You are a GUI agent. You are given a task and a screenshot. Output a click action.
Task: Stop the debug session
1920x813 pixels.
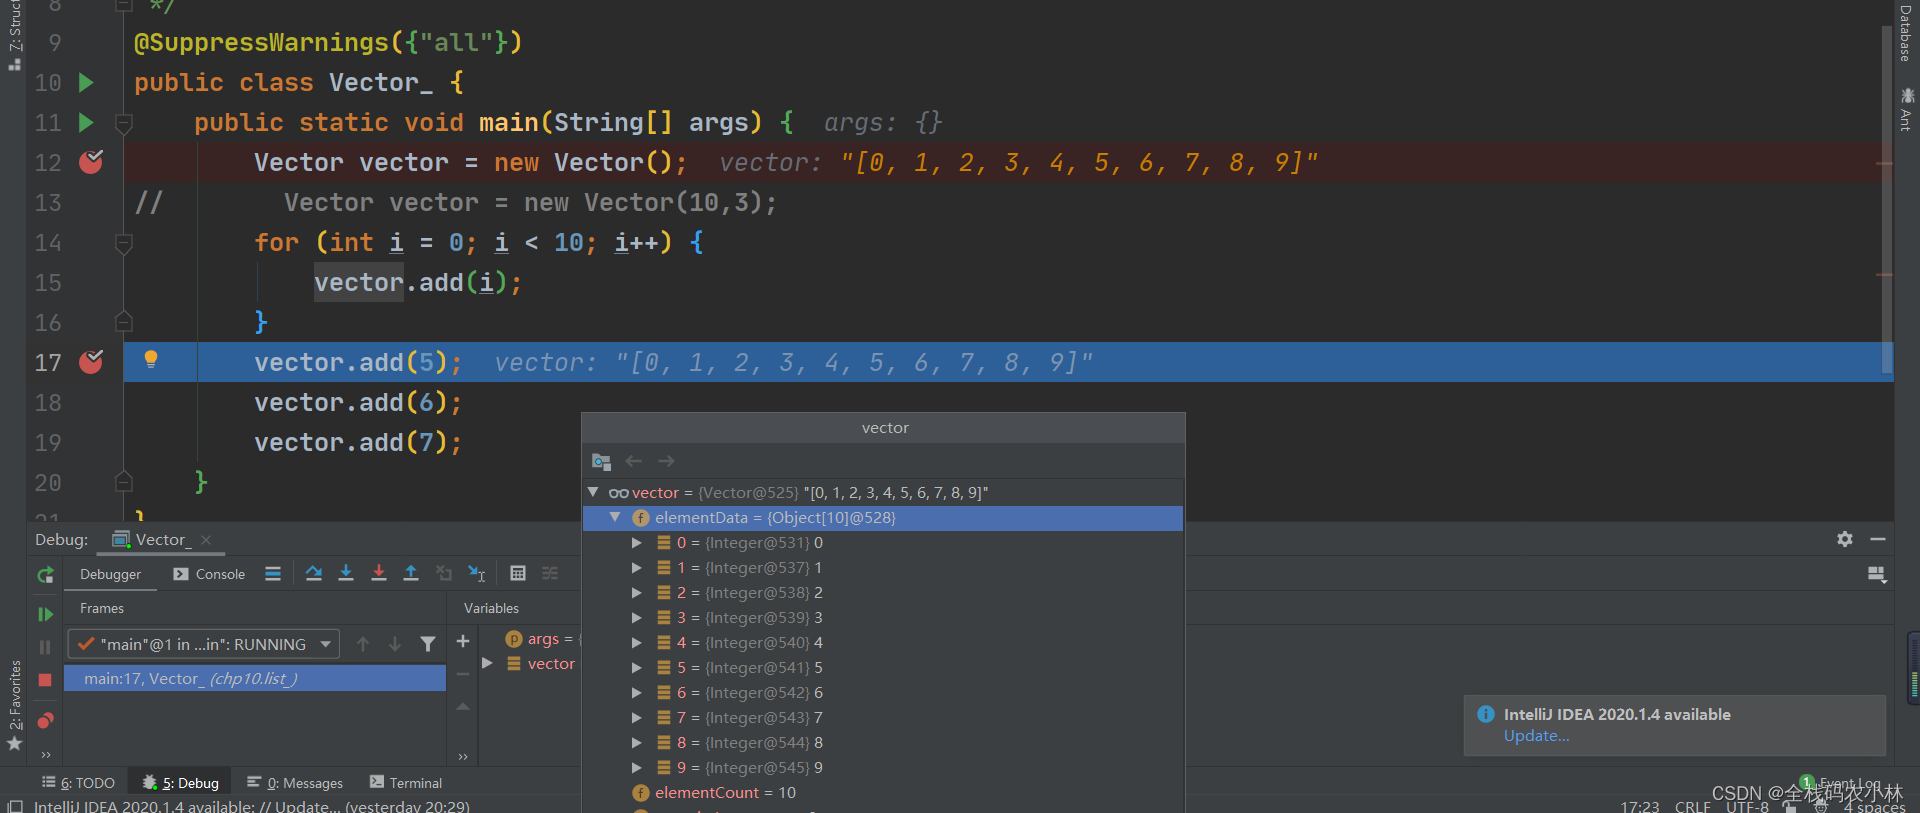45,680
